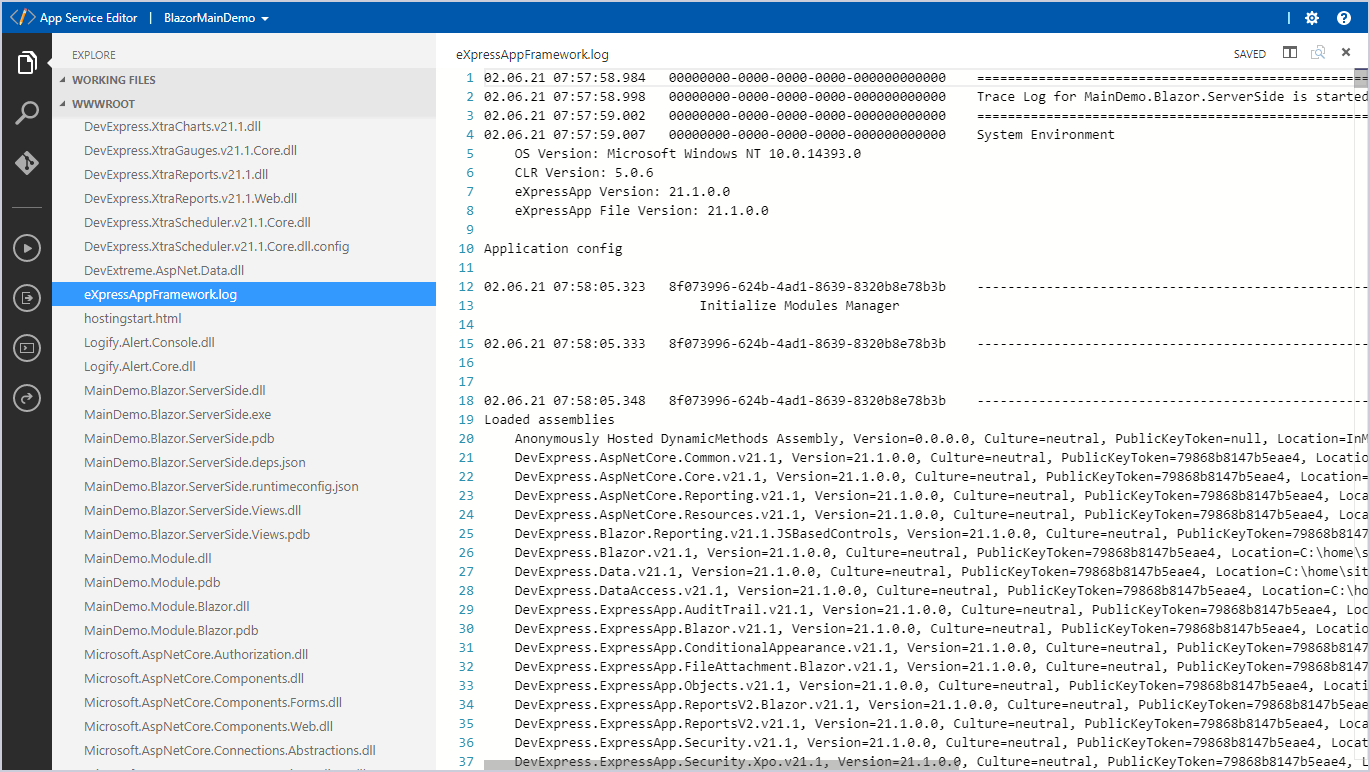Click the SAVED status label

(1249, 54)
